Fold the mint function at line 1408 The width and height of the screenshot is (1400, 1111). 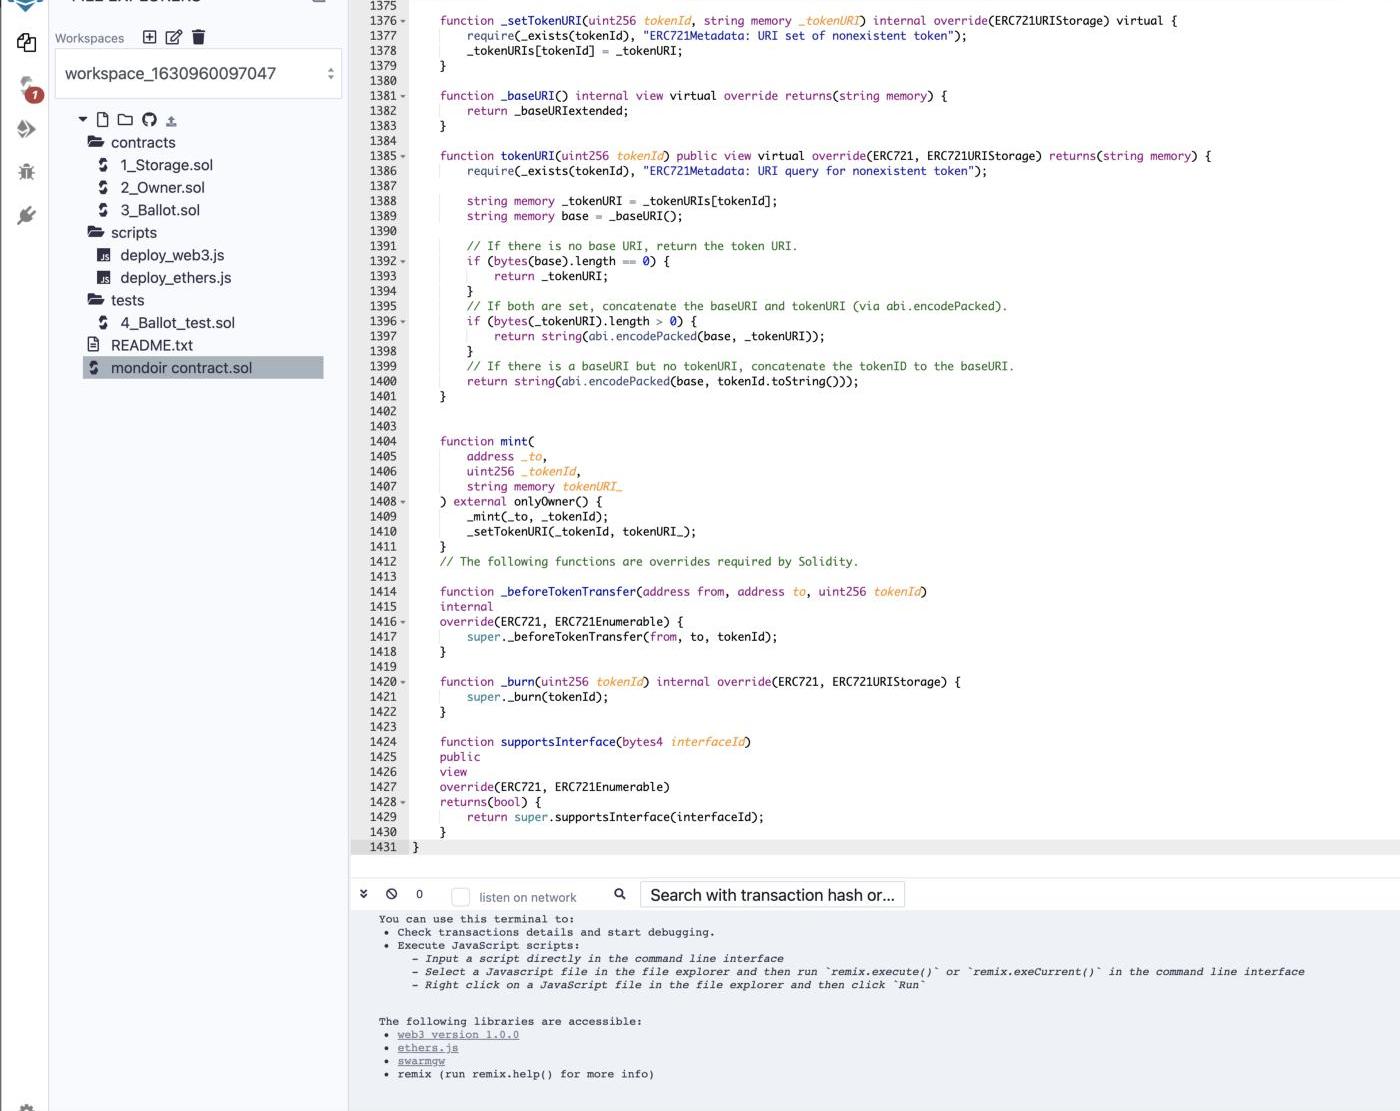coord(403,502)
